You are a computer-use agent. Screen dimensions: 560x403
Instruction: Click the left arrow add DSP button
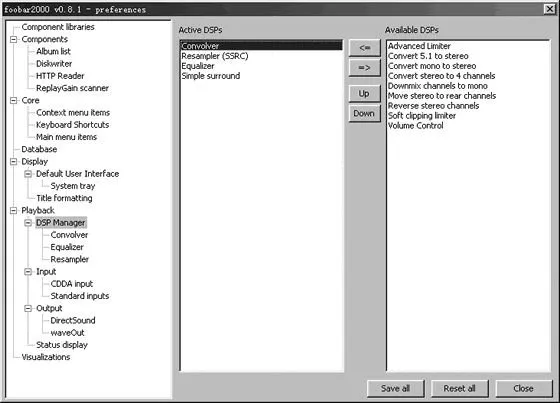click(x=364, y=48)
